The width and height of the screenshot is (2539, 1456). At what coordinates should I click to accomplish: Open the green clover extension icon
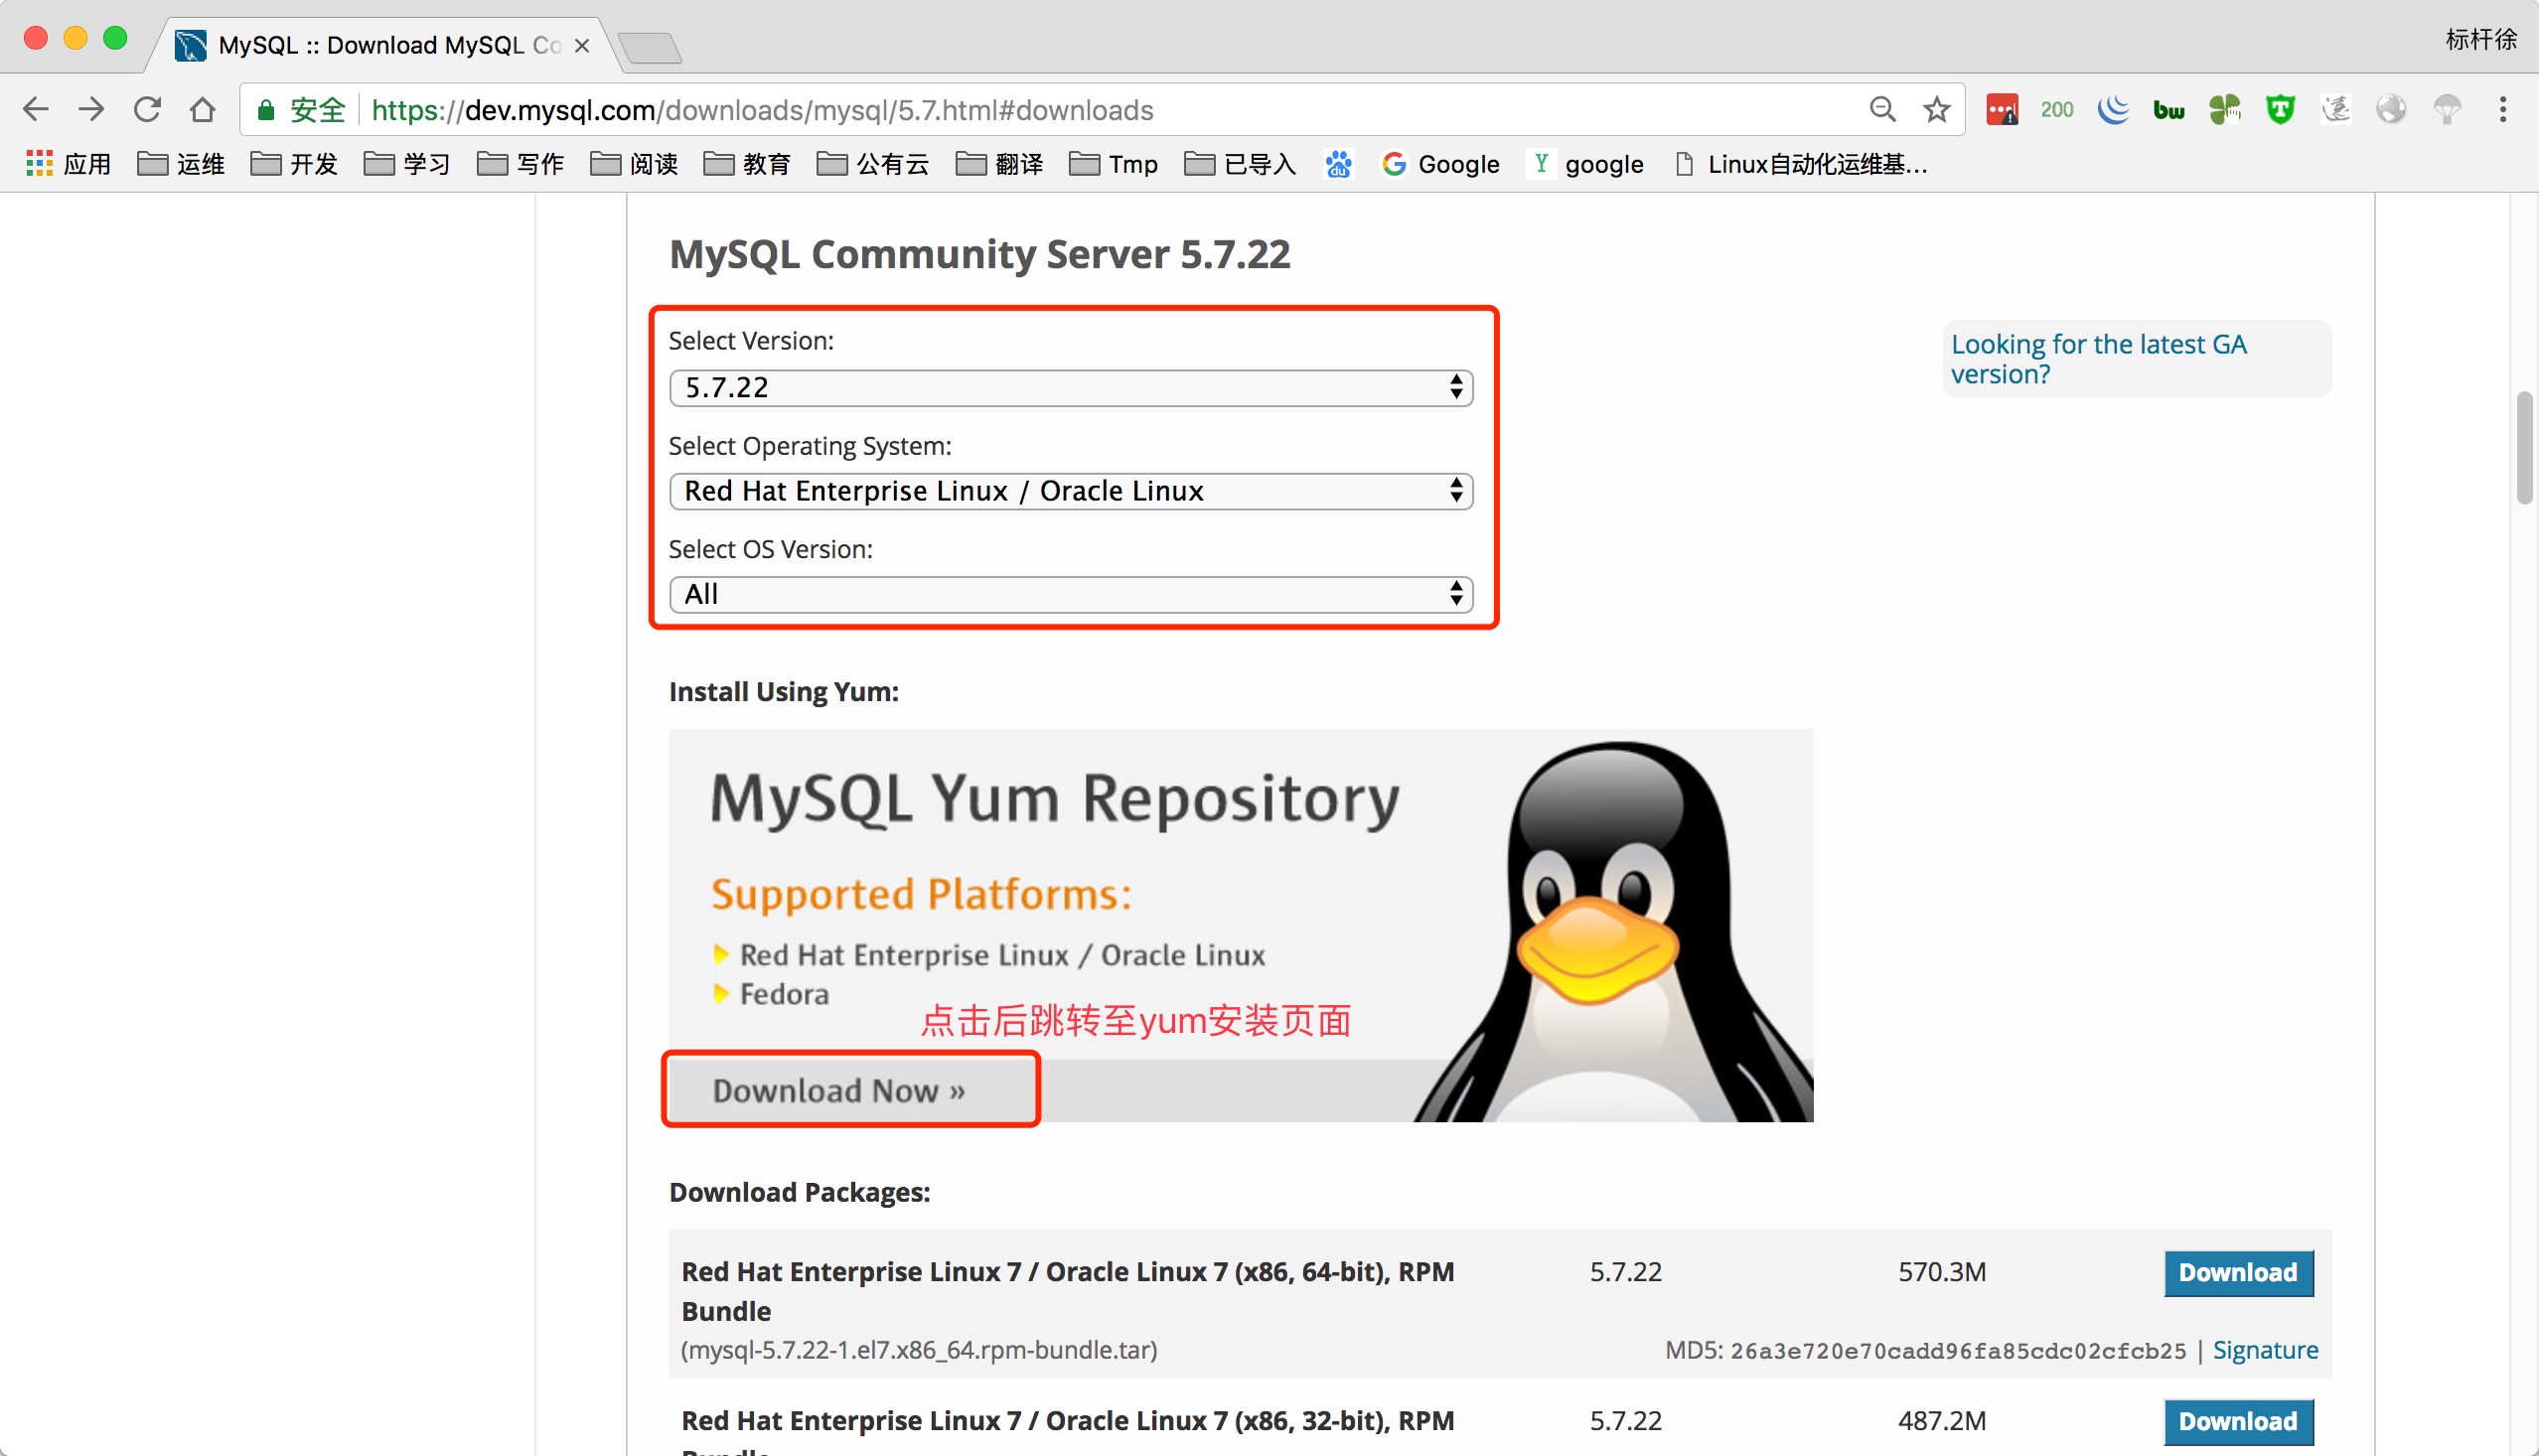click(x=2225, y=109)
